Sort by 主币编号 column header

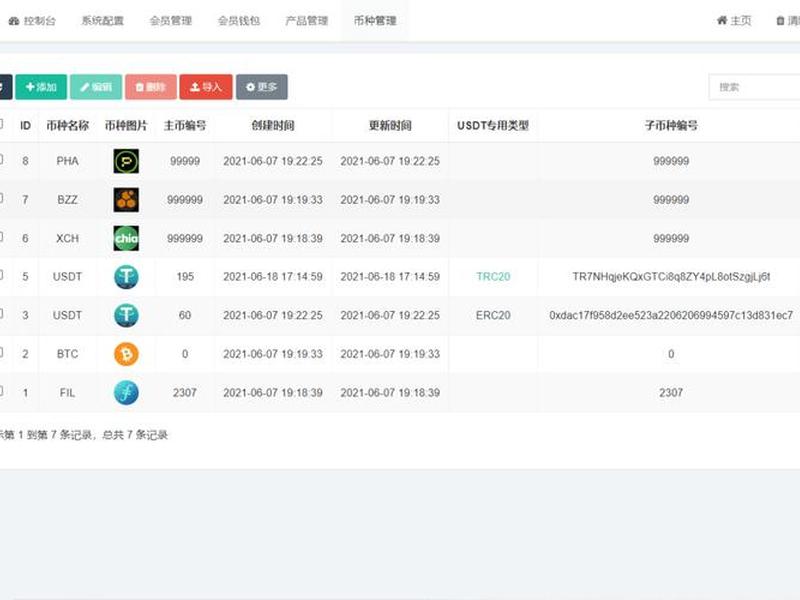pyautogui.click(x=185, y=126)
